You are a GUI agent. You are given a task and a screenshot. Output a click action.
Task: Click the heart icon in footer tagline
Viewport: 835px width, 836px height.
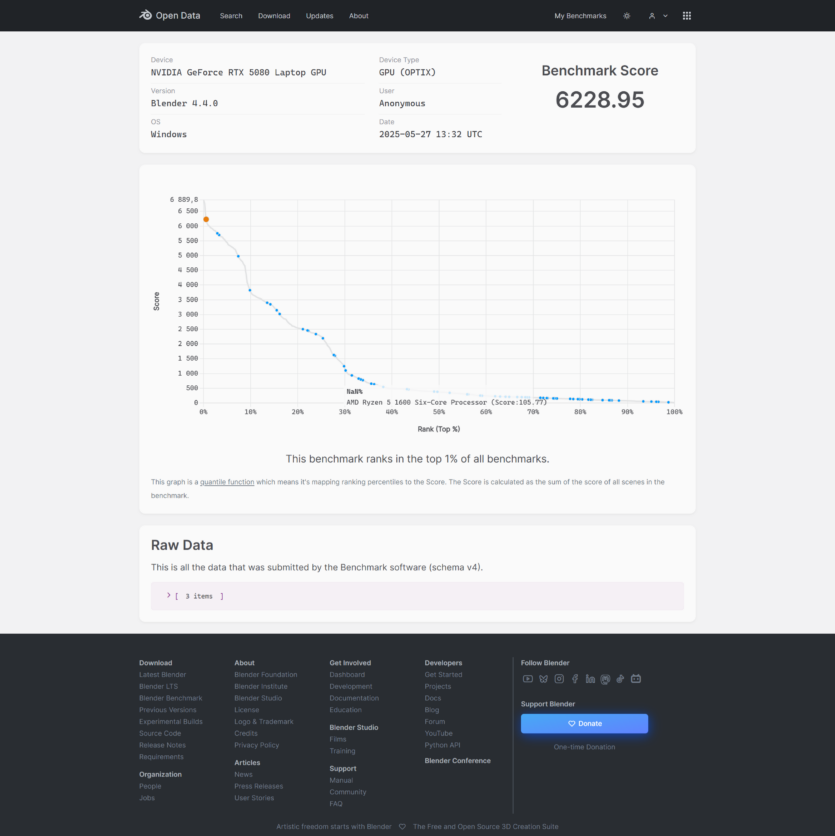402,826
